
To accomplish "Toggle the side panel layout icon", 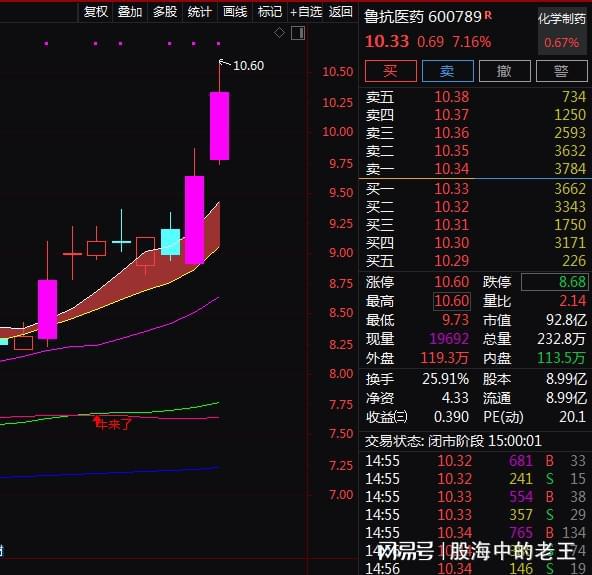I will [298, 33].
